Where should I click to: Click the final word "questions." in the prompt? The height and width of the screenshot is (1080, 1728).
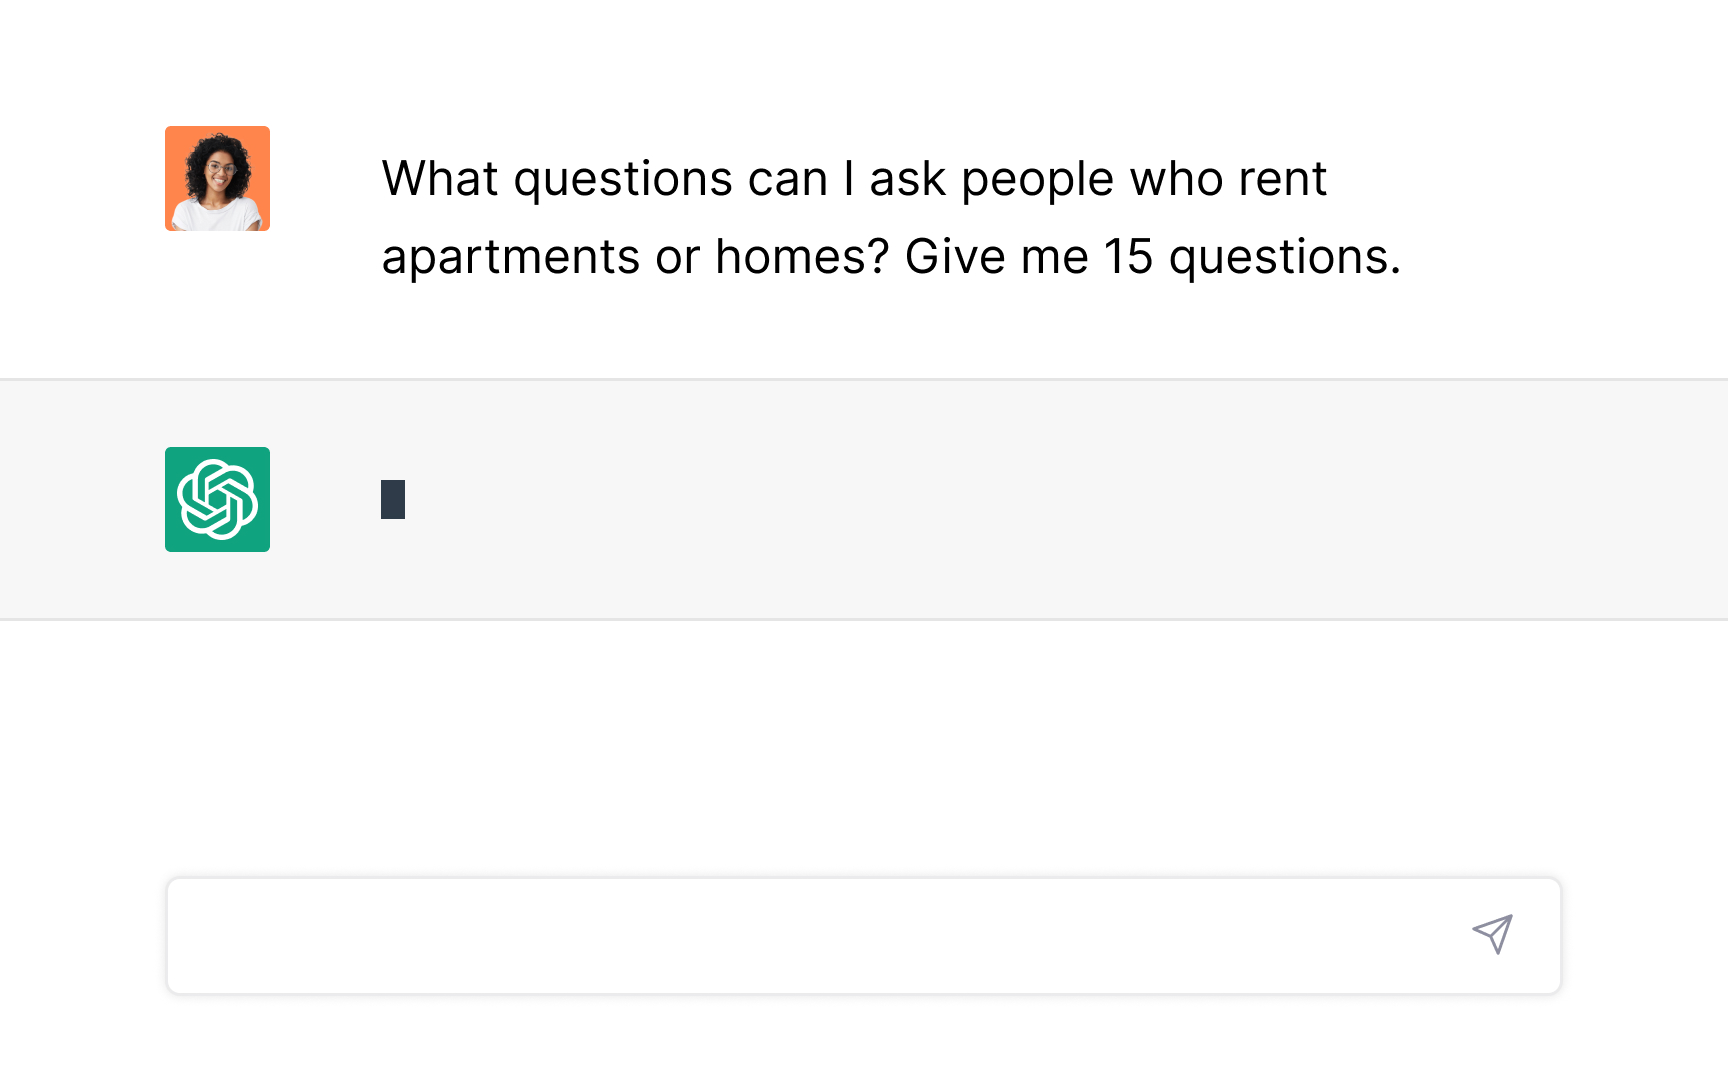coord(1284,257)
